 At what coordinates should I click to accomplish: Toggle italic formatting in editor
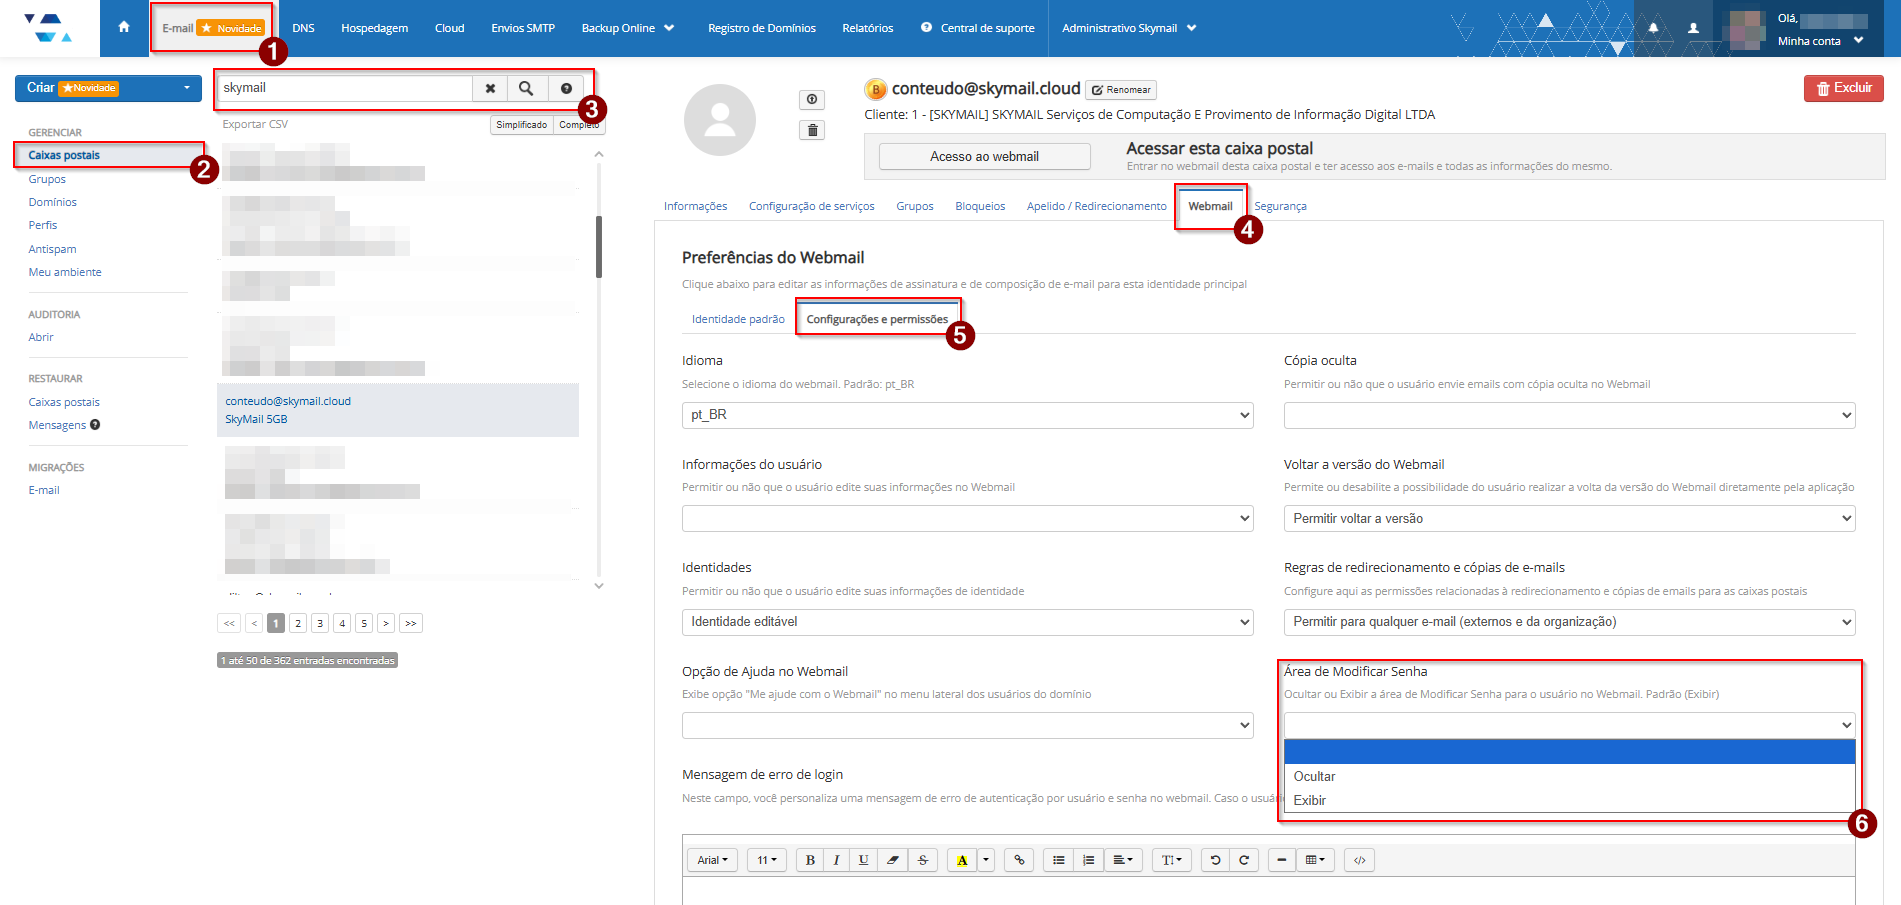836,860
